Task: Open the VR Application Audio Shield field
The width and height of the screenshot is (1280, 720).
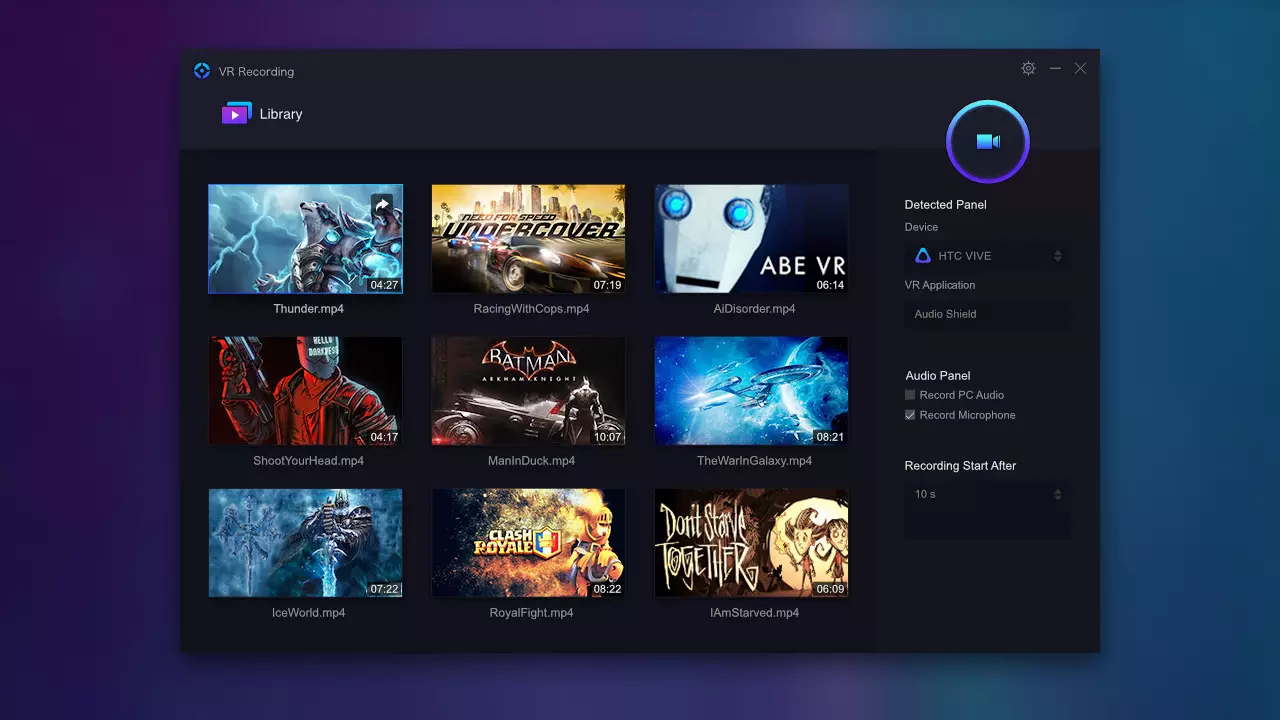Action: coord(986,314)
